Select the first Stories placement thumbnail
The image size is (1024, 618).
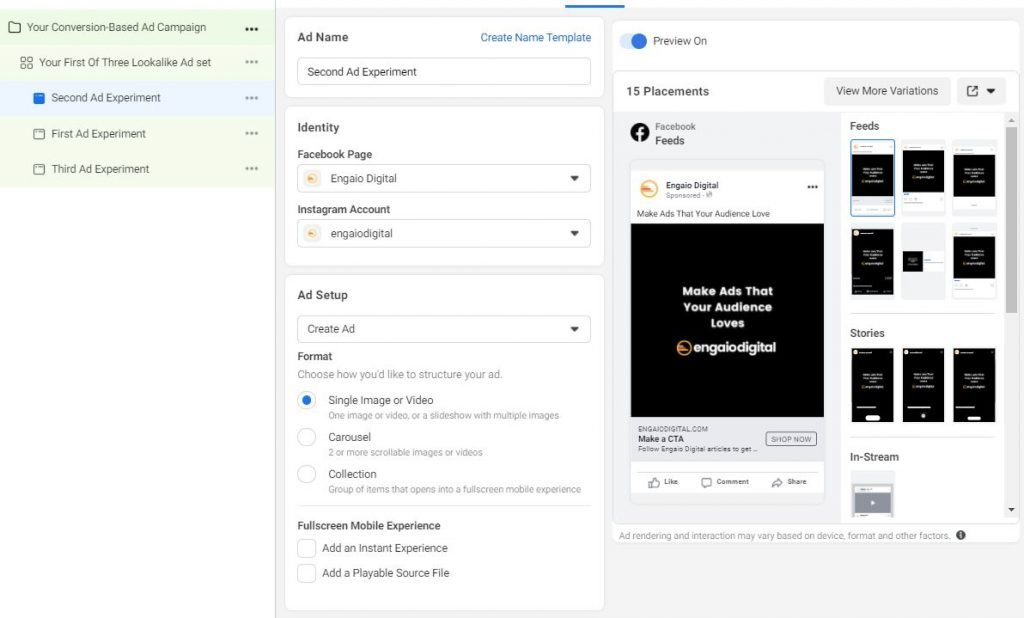(x=872, y=385)
